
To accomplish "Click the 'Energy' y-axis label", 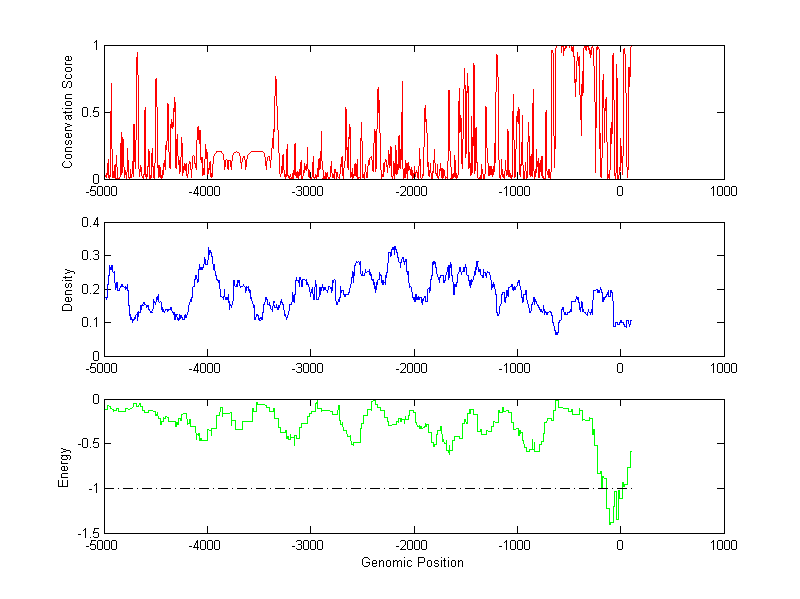I will (x=64, y=467).
